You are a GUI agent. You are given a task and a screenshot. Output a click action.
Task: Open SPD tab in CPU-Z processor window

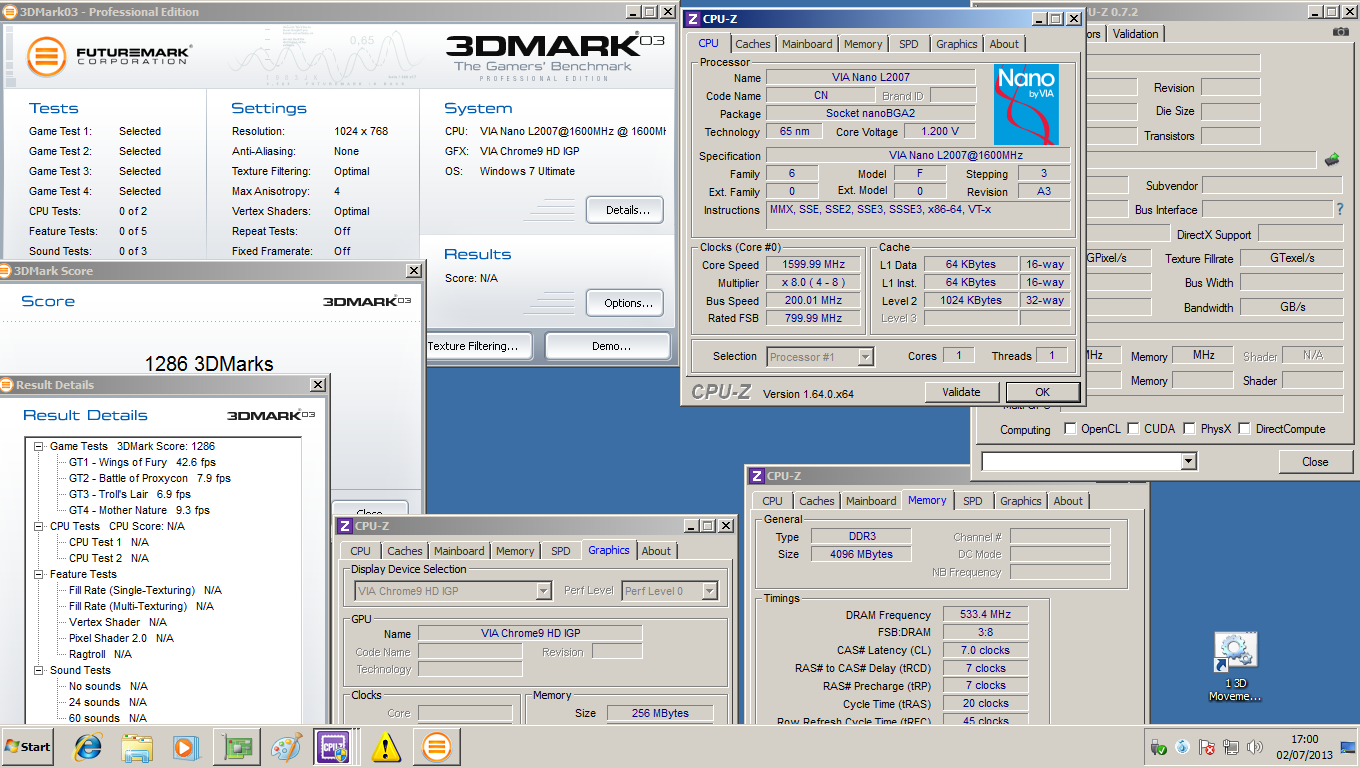908,44
